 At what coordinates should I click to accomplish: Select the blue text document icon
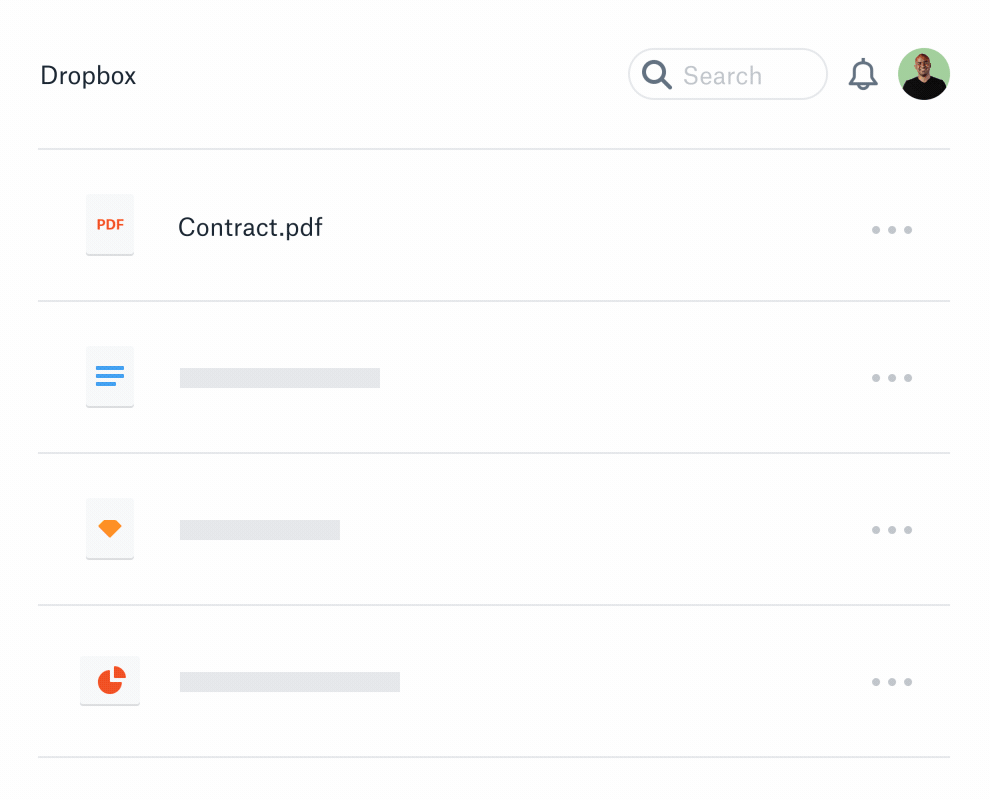(110, 376)
